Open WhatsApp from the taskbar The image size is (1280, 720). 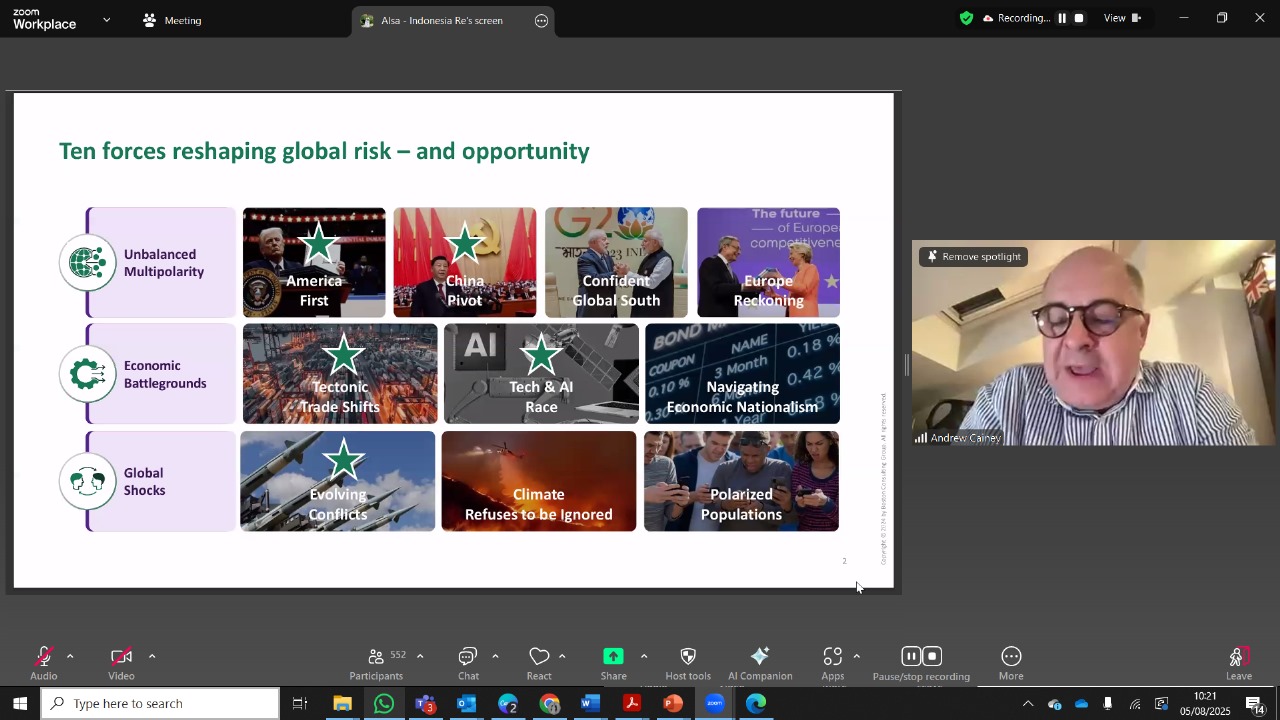[x=384, y=704]
